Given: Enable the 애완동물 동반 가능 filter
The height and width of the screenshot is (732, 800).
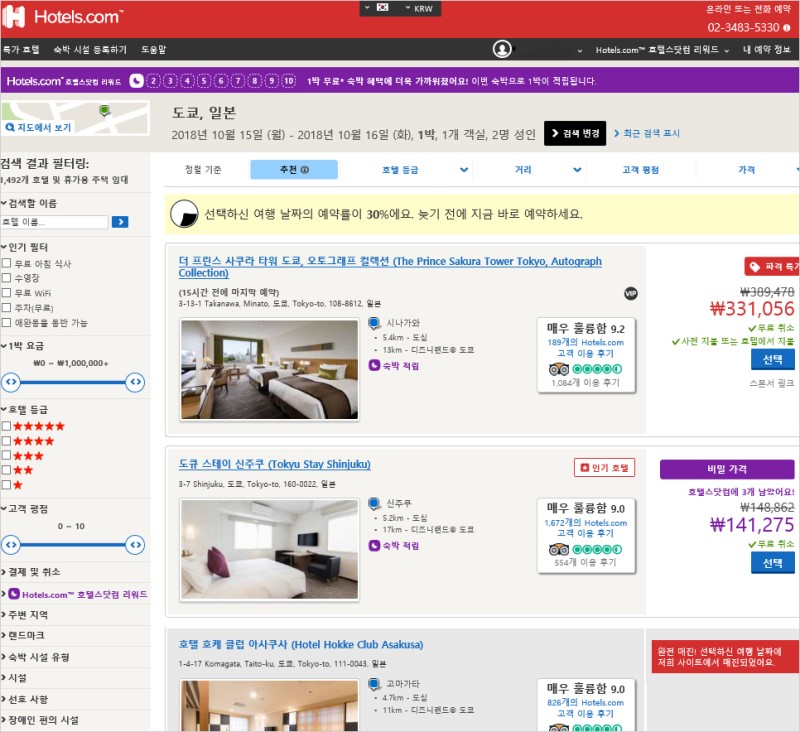Looking at the screenshot, I should click(x=7, y=322).
